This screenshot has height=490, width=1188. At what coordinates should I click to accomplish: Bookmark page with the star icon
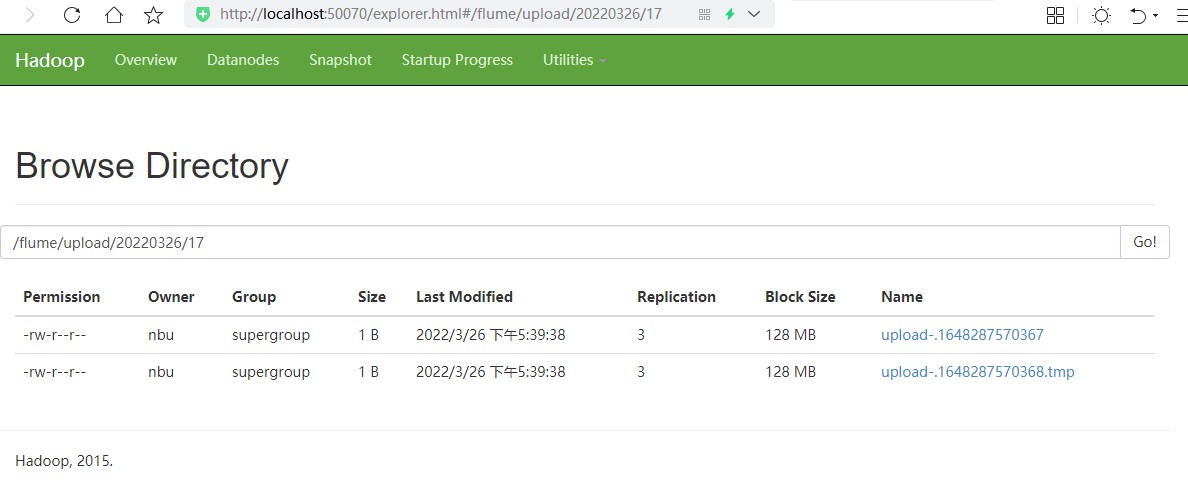(x=154, y=14)
